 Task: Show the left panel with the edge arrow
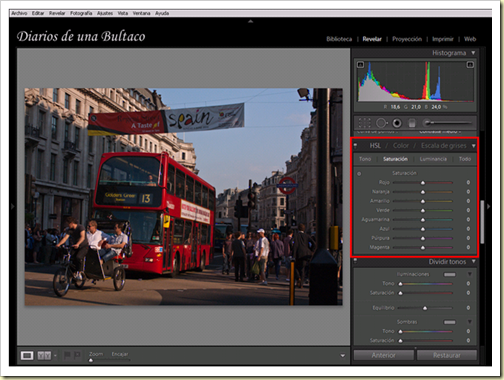tap(13, 207)
